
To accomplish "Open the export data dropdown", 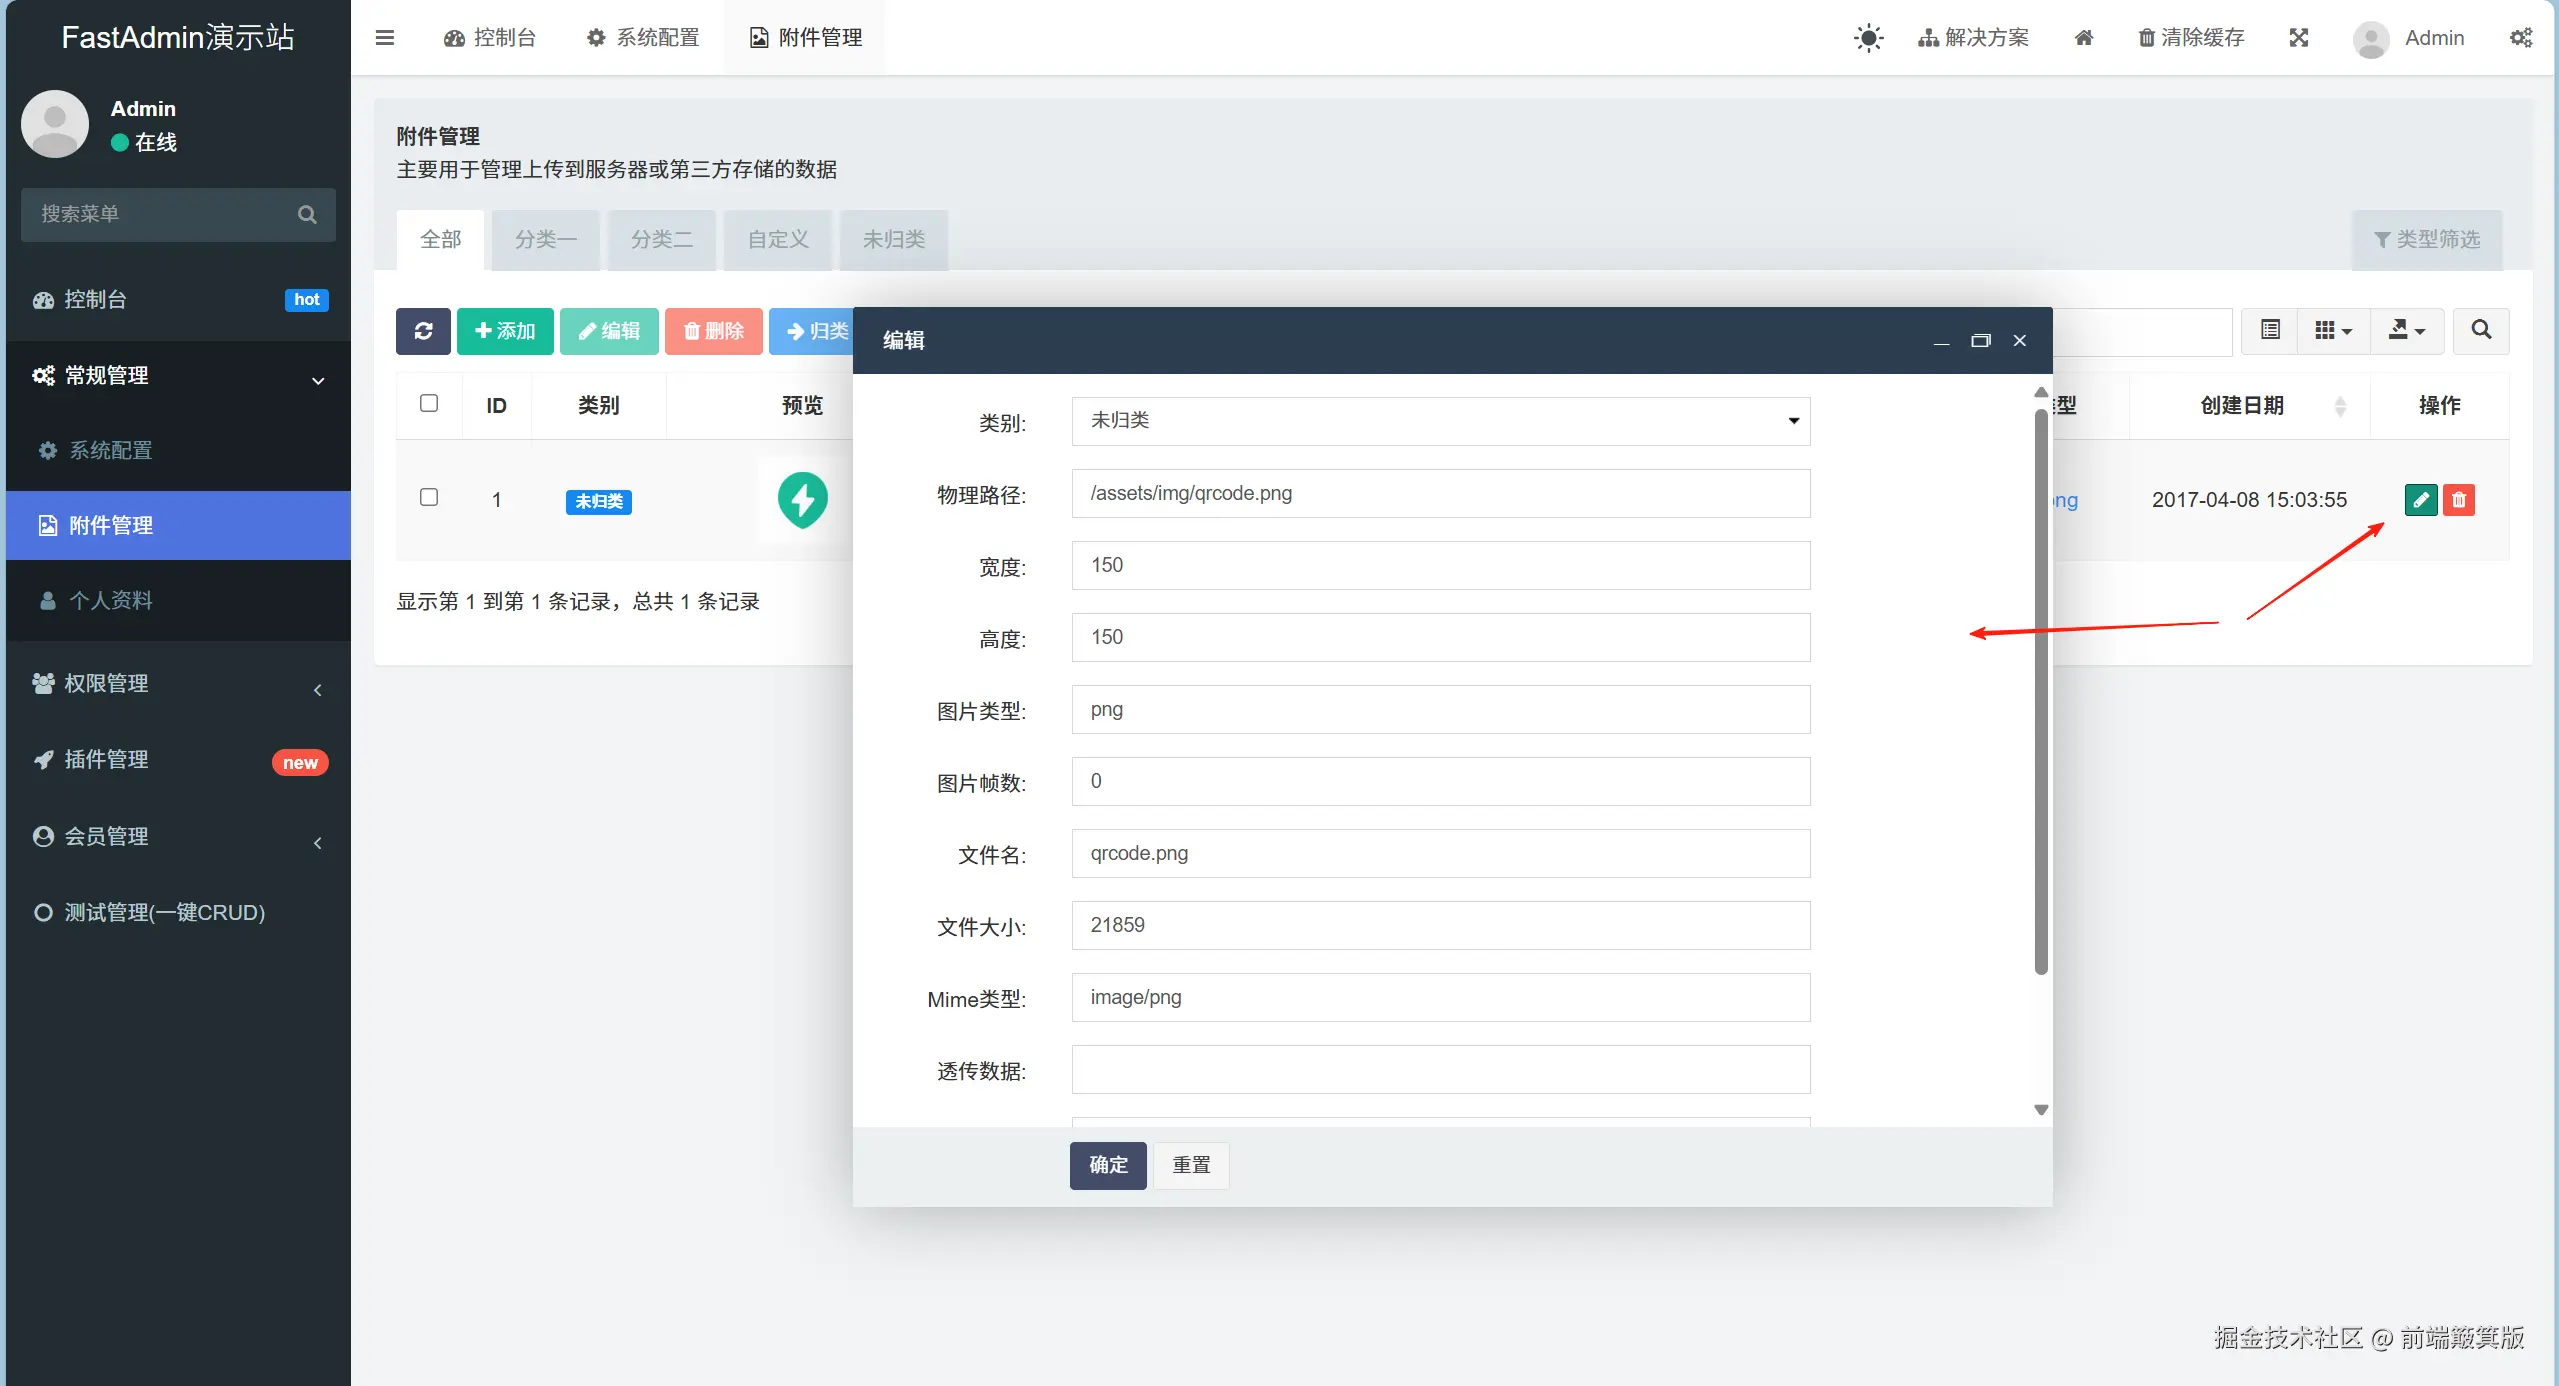I will (x=2406, y=330).
